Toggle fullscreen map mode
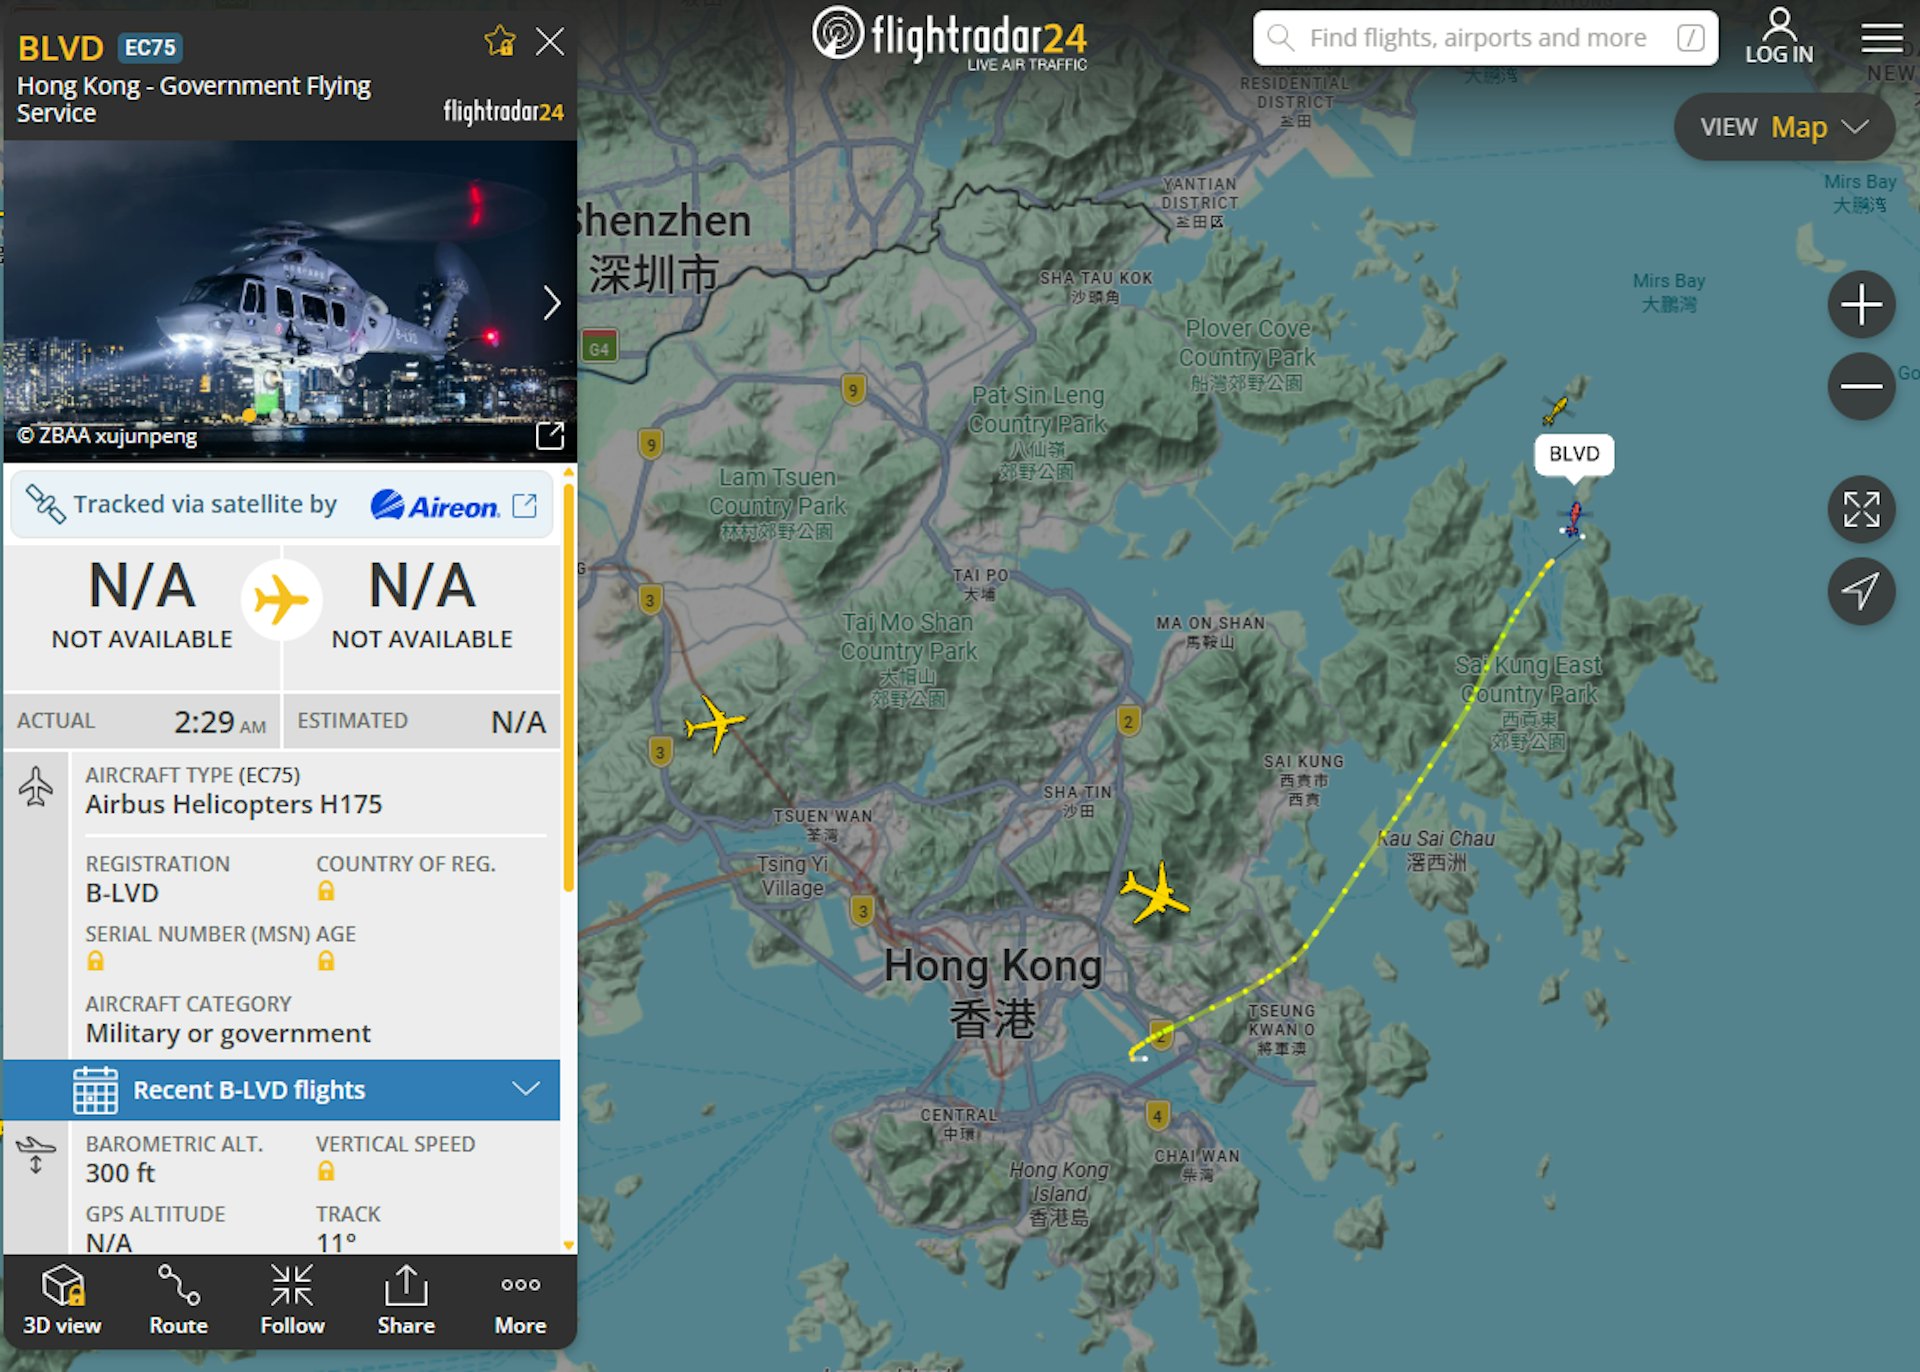The image size is (1920, 1372). pyautogui.click(x=1861, y=509)
